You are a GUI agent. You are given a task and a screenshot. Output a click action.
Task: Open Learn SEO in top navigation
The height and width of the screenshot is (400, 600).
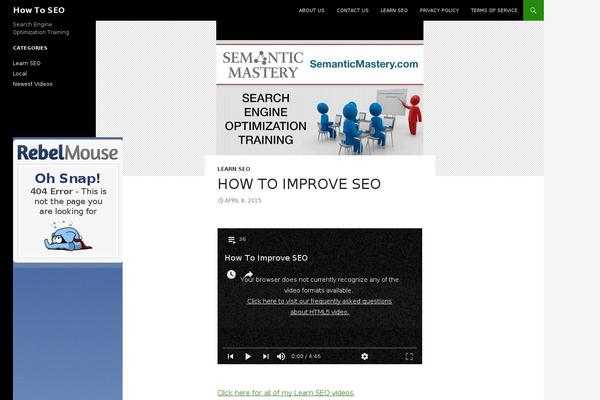click(394, 10)
